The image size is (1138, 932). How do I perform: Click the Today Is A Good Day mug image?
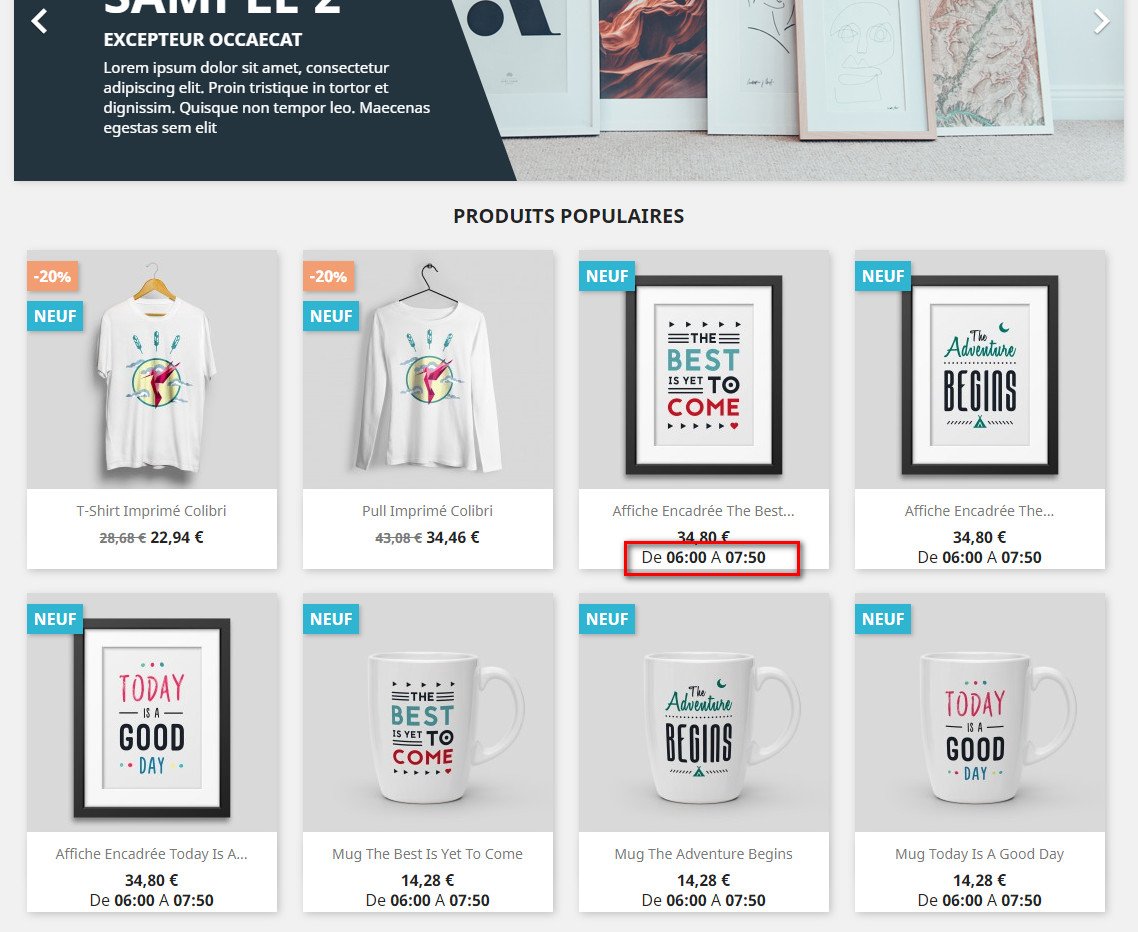980,713
